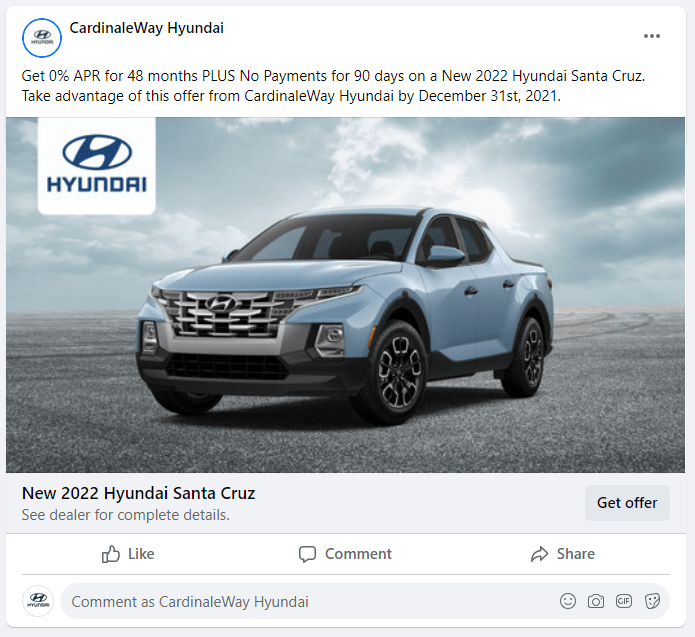Click See dealer for complete details text
Image resolution: width=695 pixels, height=637 pixels.
[126, 515]
